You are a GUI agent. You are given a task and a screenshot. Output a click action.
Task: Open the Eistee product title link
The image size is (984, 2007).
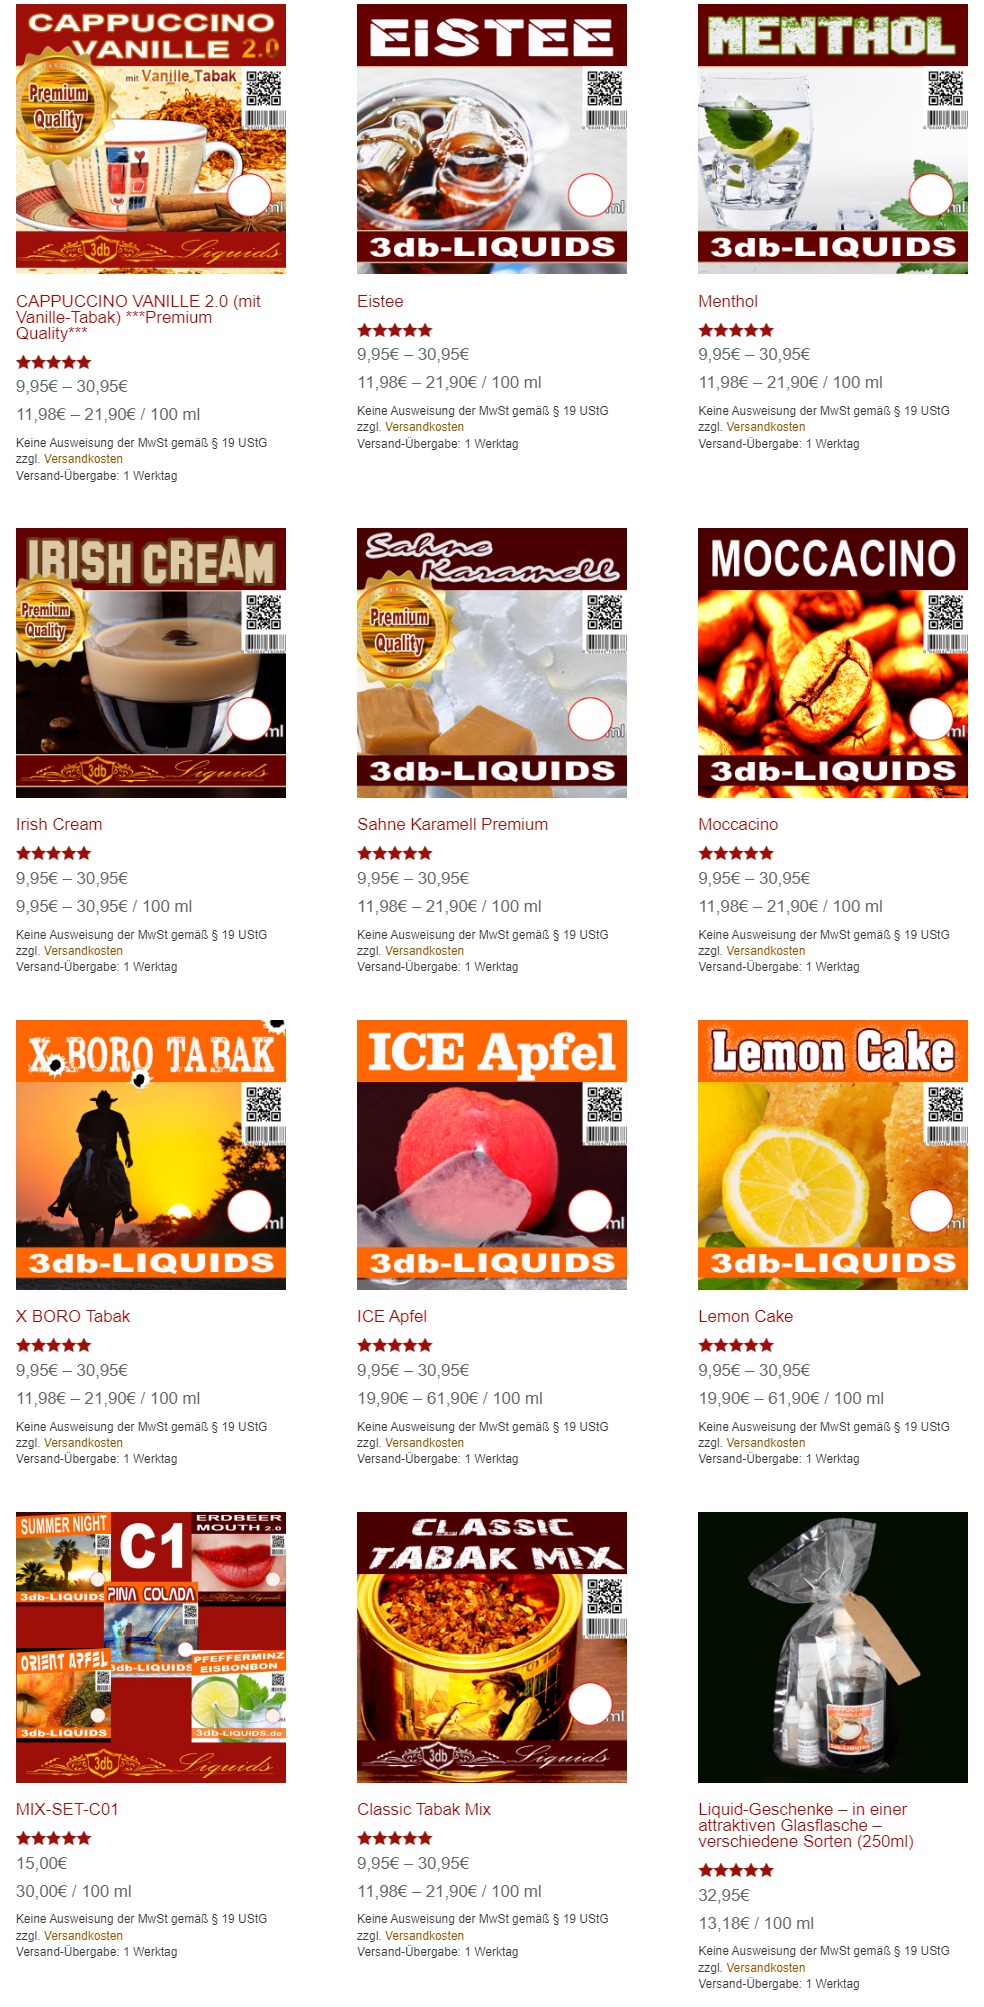[x=380, y=301]
